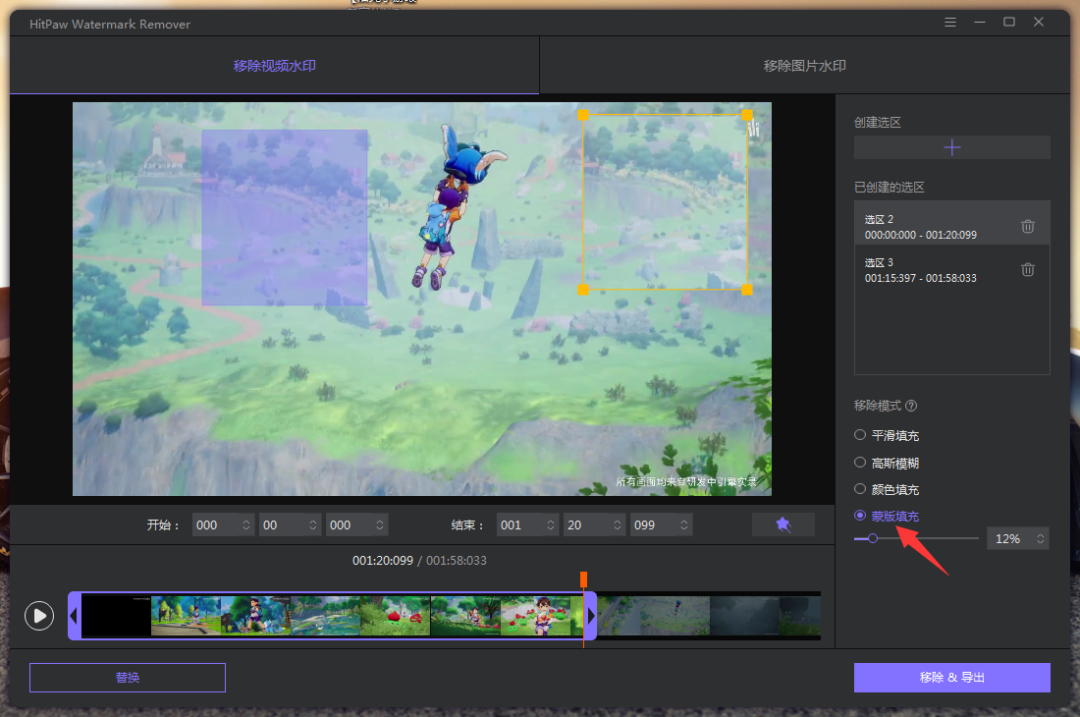This screenshot has height=717, width=1080.
Task: Click stepper arrows on end 20 field
Action: (617, 525)
